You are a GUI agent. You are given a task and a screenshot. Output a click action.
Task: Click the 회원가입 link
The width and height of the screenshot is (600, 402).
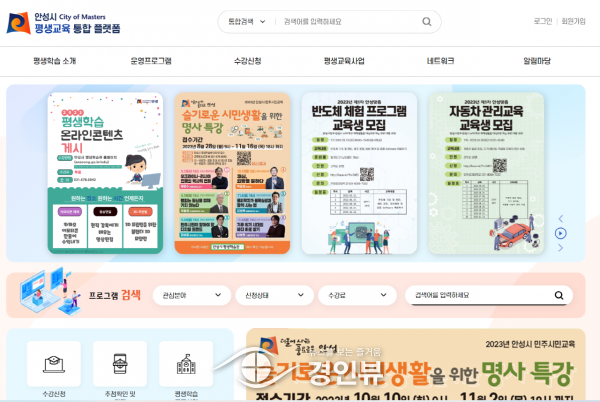click(x=573, y=21)
